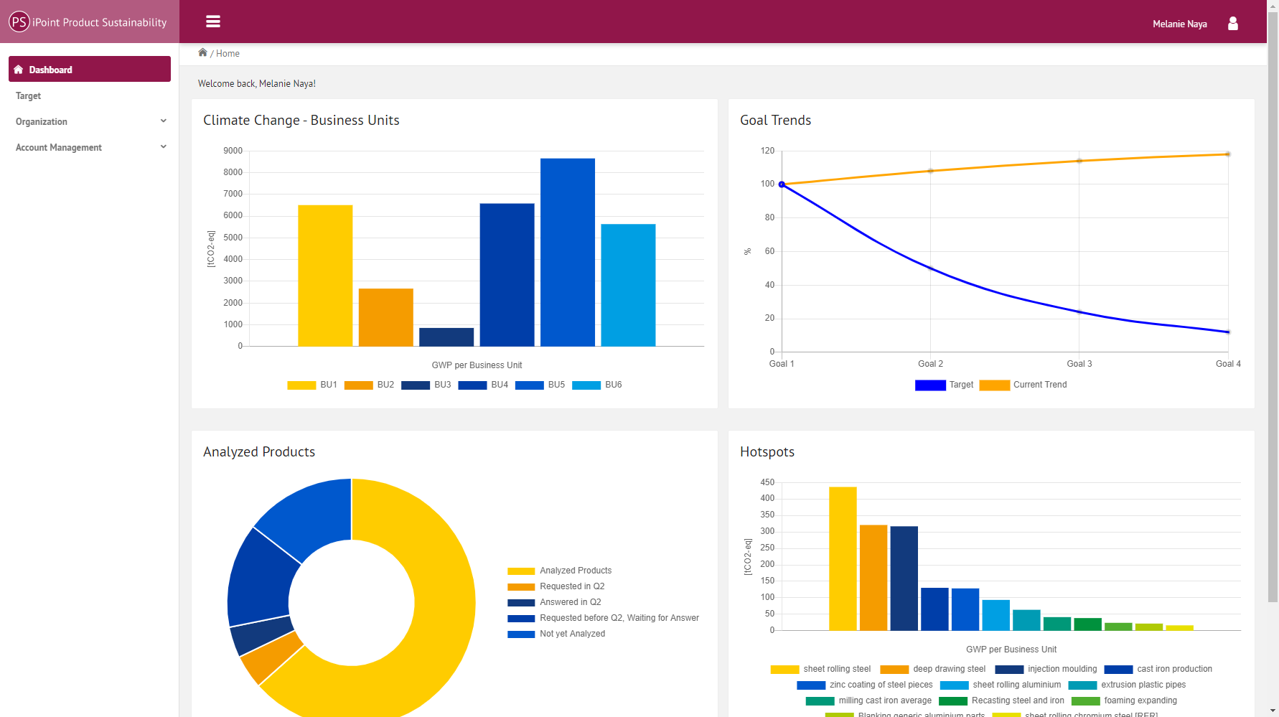
Task: Click the Home breadcrumb link
Action: pyautogui.click(x=228, y=54)
